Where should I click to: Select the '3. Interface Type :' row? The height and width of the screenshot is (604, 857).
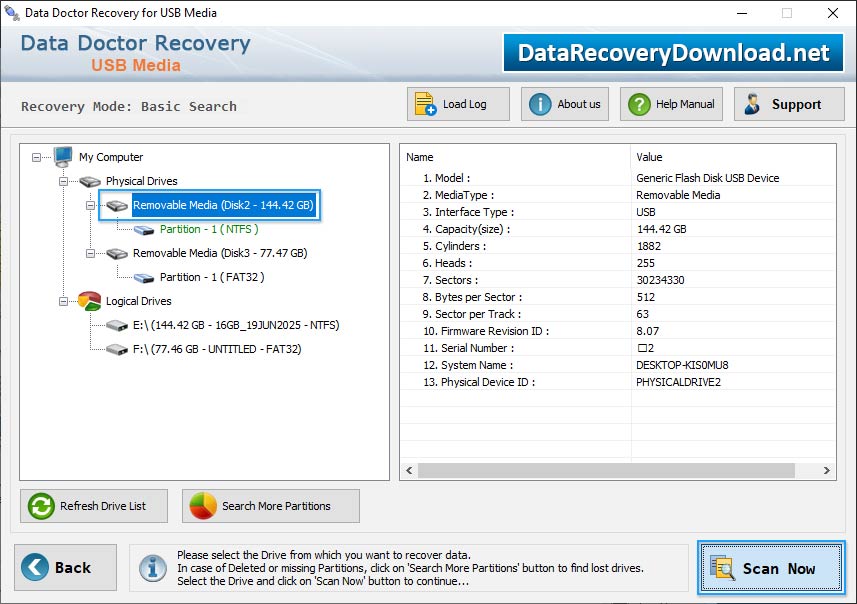tap(618, 212)
